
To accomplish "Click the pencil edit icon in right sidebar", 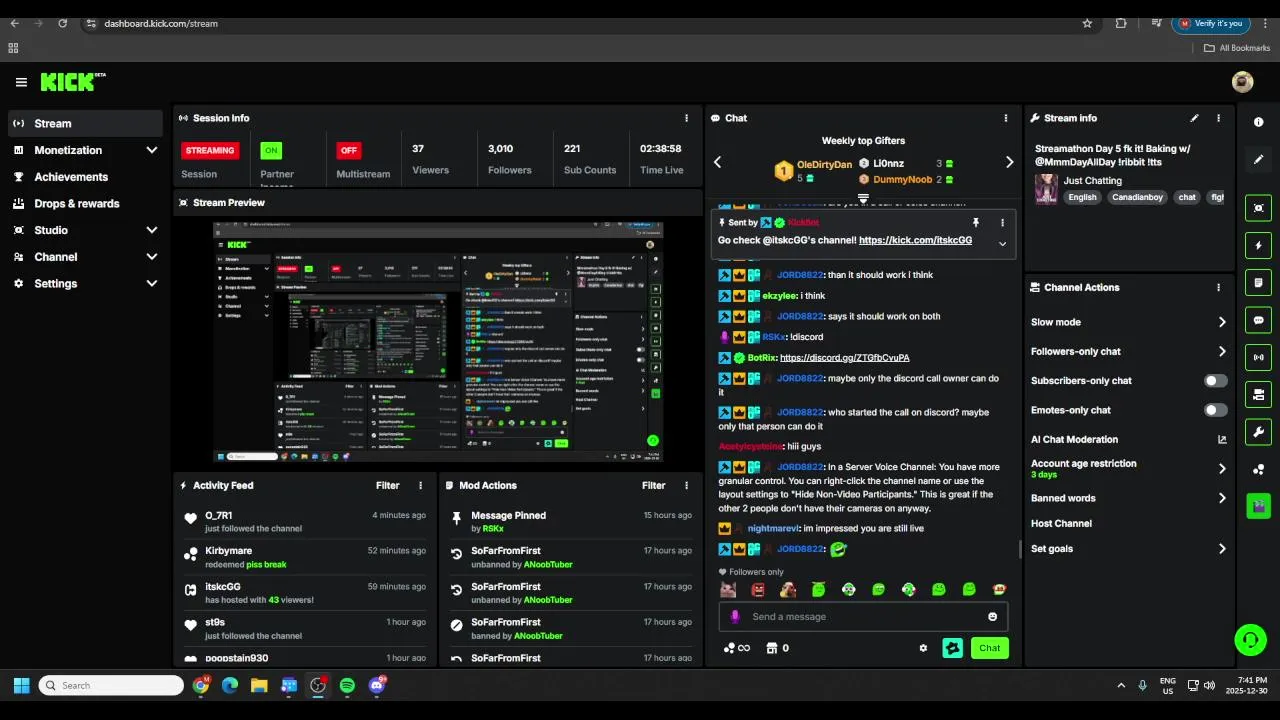I will coord(1258,159).
